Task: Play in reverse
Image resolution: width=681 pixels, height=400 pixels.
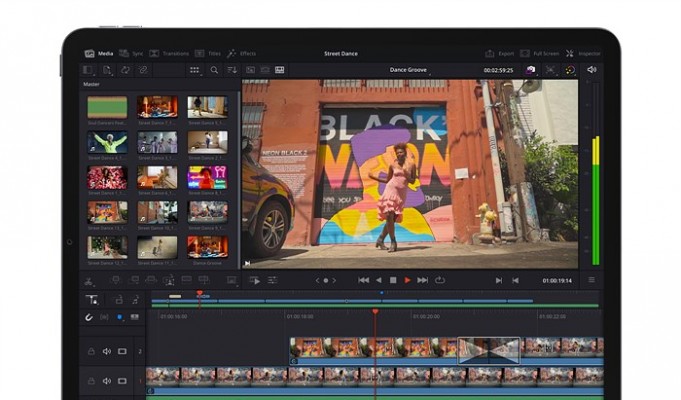Action: tap(378, 281)
